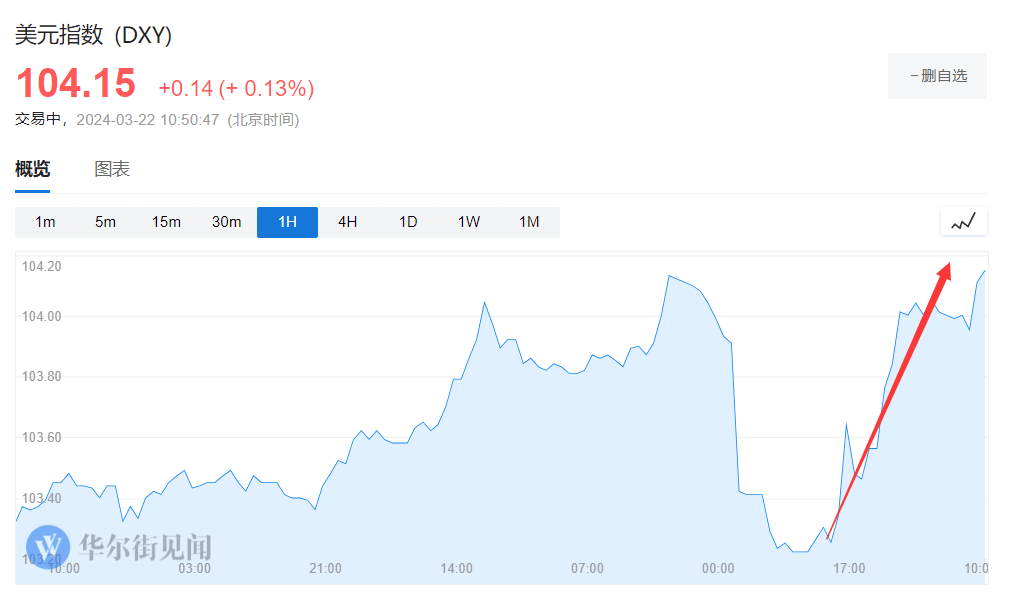This screenshot has height=598, width=1009.
Task: Click the 美元指数 (DXY) title
Action: click(x=93, y=35)
